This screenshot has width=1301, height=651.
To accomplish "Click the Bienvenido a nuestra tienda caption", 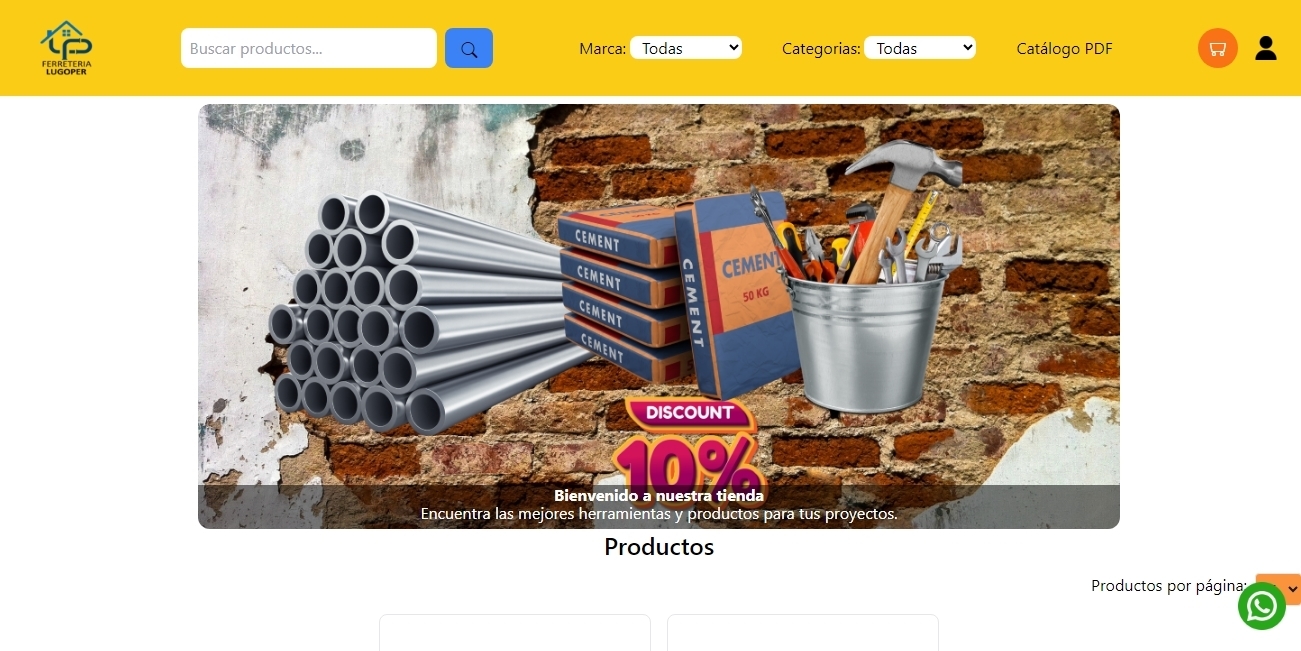I will pyautogui.click(x=659, y=495).
